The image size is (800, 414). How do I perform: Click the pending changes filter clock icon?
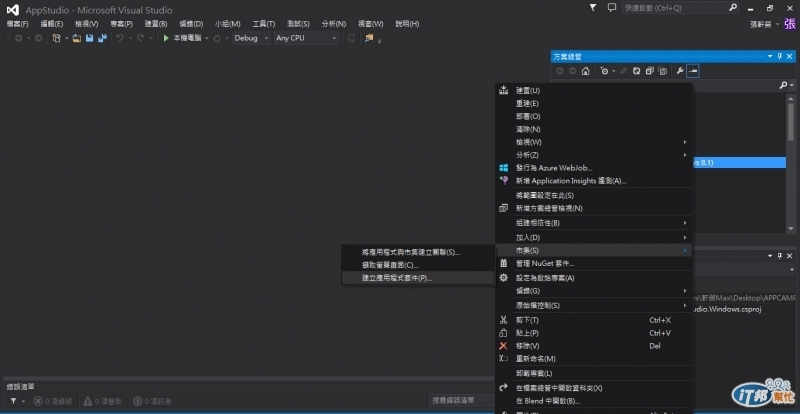click(605, 71)
